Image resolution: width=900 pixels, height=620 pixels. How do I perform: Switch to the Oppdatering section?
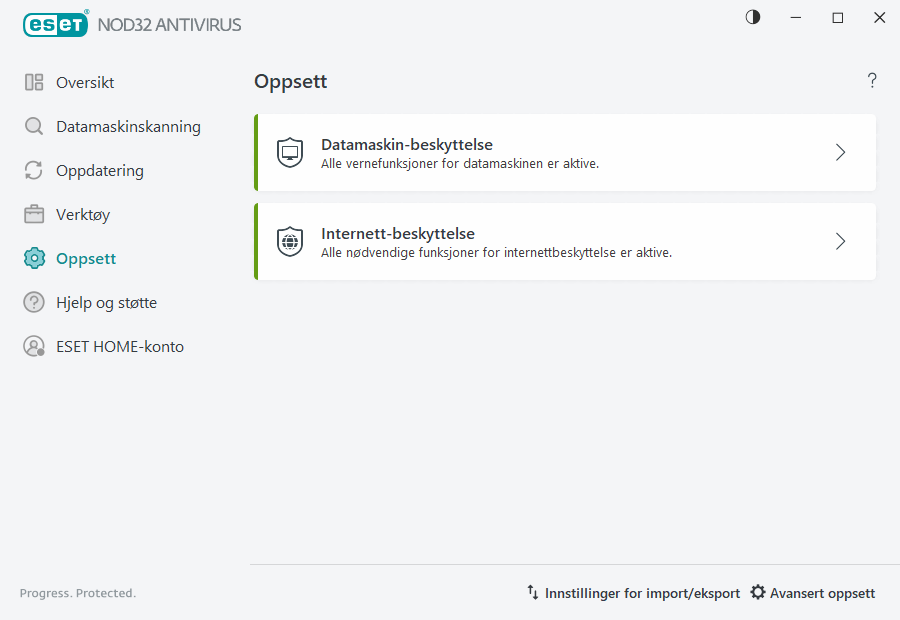click(x=100, y=170)
